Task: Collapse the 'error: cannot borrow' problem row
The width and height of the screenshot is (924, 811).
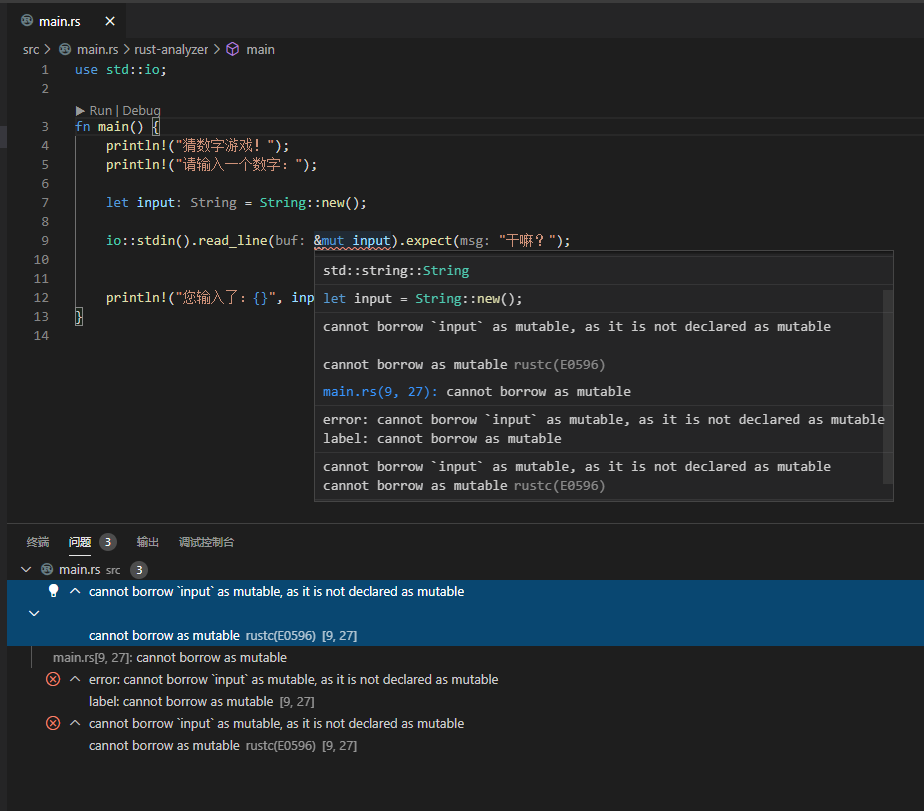Action: click(x=75, y=679)
